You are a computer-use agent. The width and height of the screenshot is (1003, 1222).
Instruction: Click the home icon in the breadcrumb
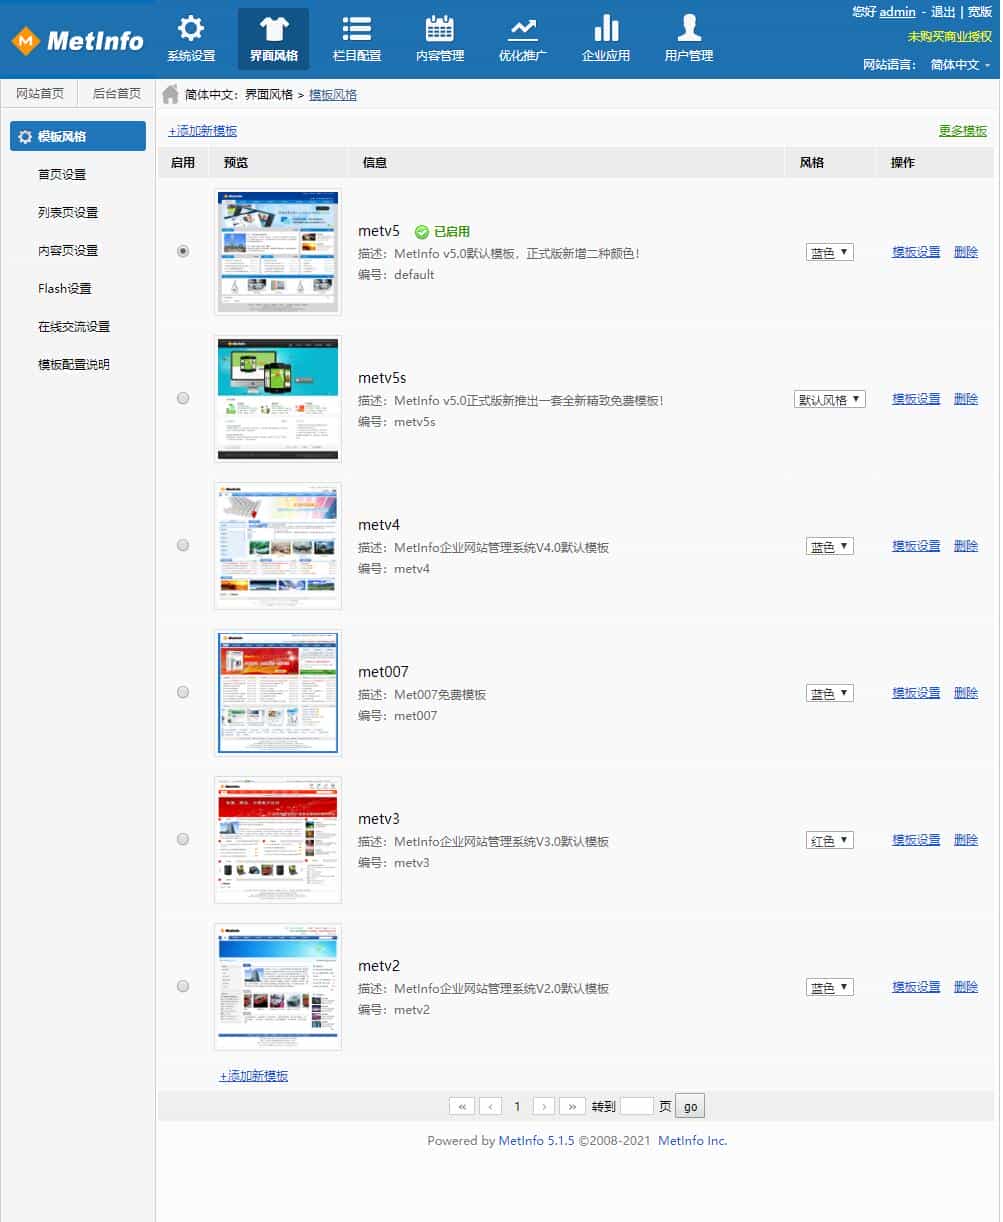coord(171,94)
